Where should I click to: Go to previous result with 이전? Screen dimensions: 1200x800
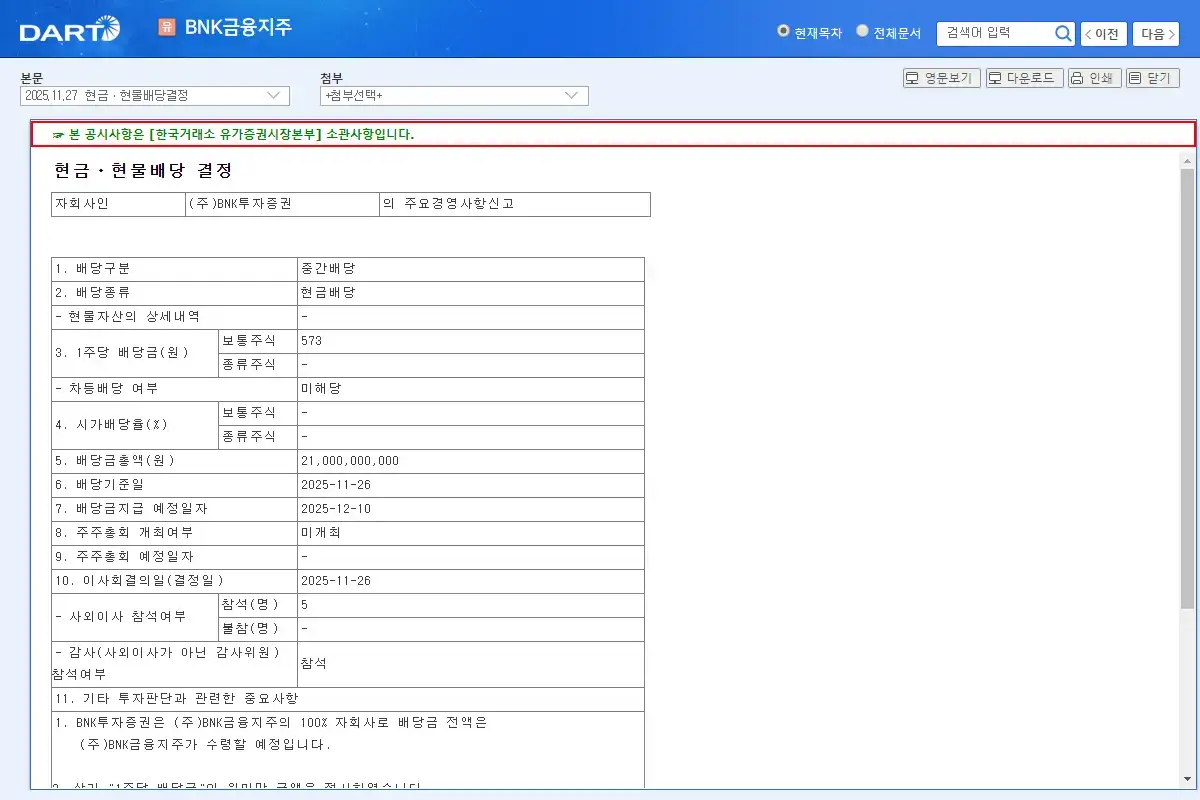tap(1104, 34)
